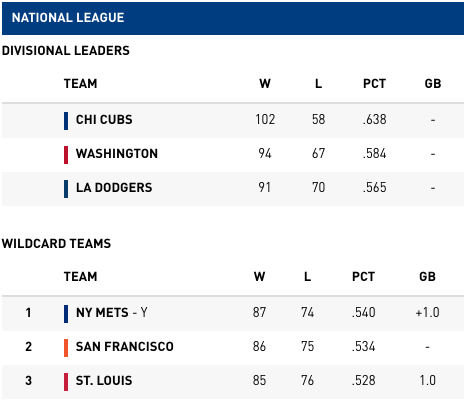The image size is (464, 401).
Task: Open the ST. LOUIS team link
Action: [x=104, y=381]
